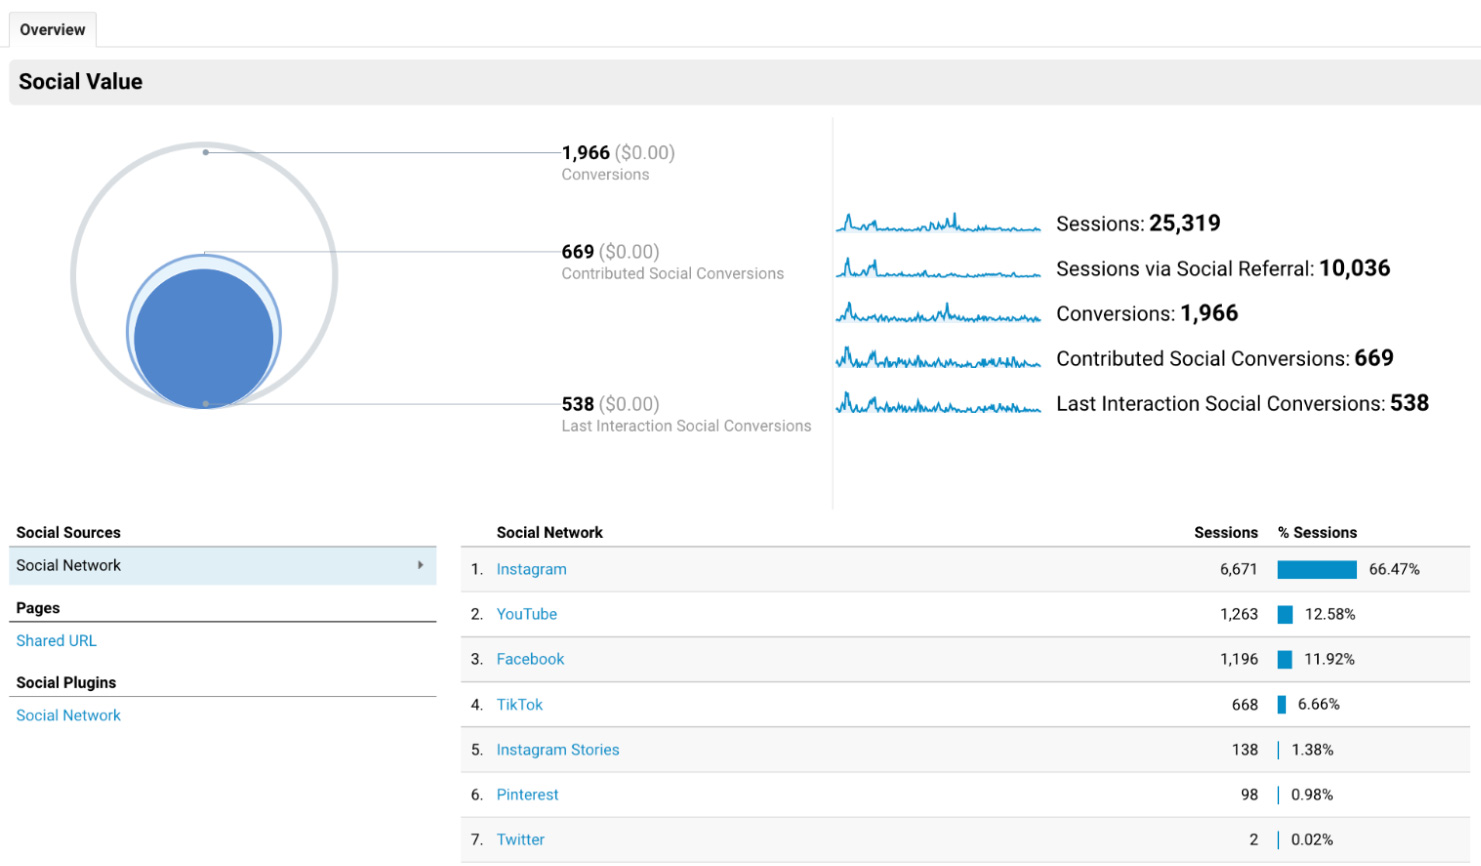Select the inner blue circle in the diagram

pyautogui.click(x=204, y=335)
